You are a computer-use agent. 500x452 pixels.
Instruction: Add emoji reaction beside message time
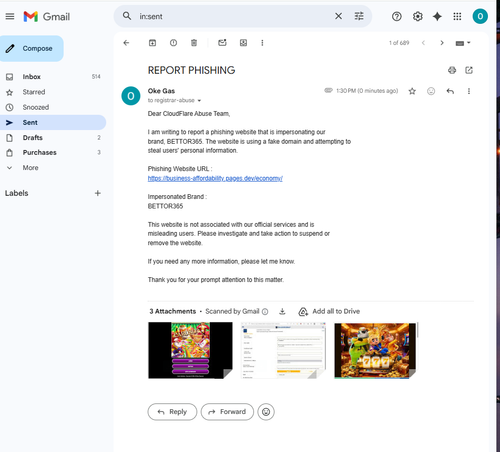[x=431, y=91]
